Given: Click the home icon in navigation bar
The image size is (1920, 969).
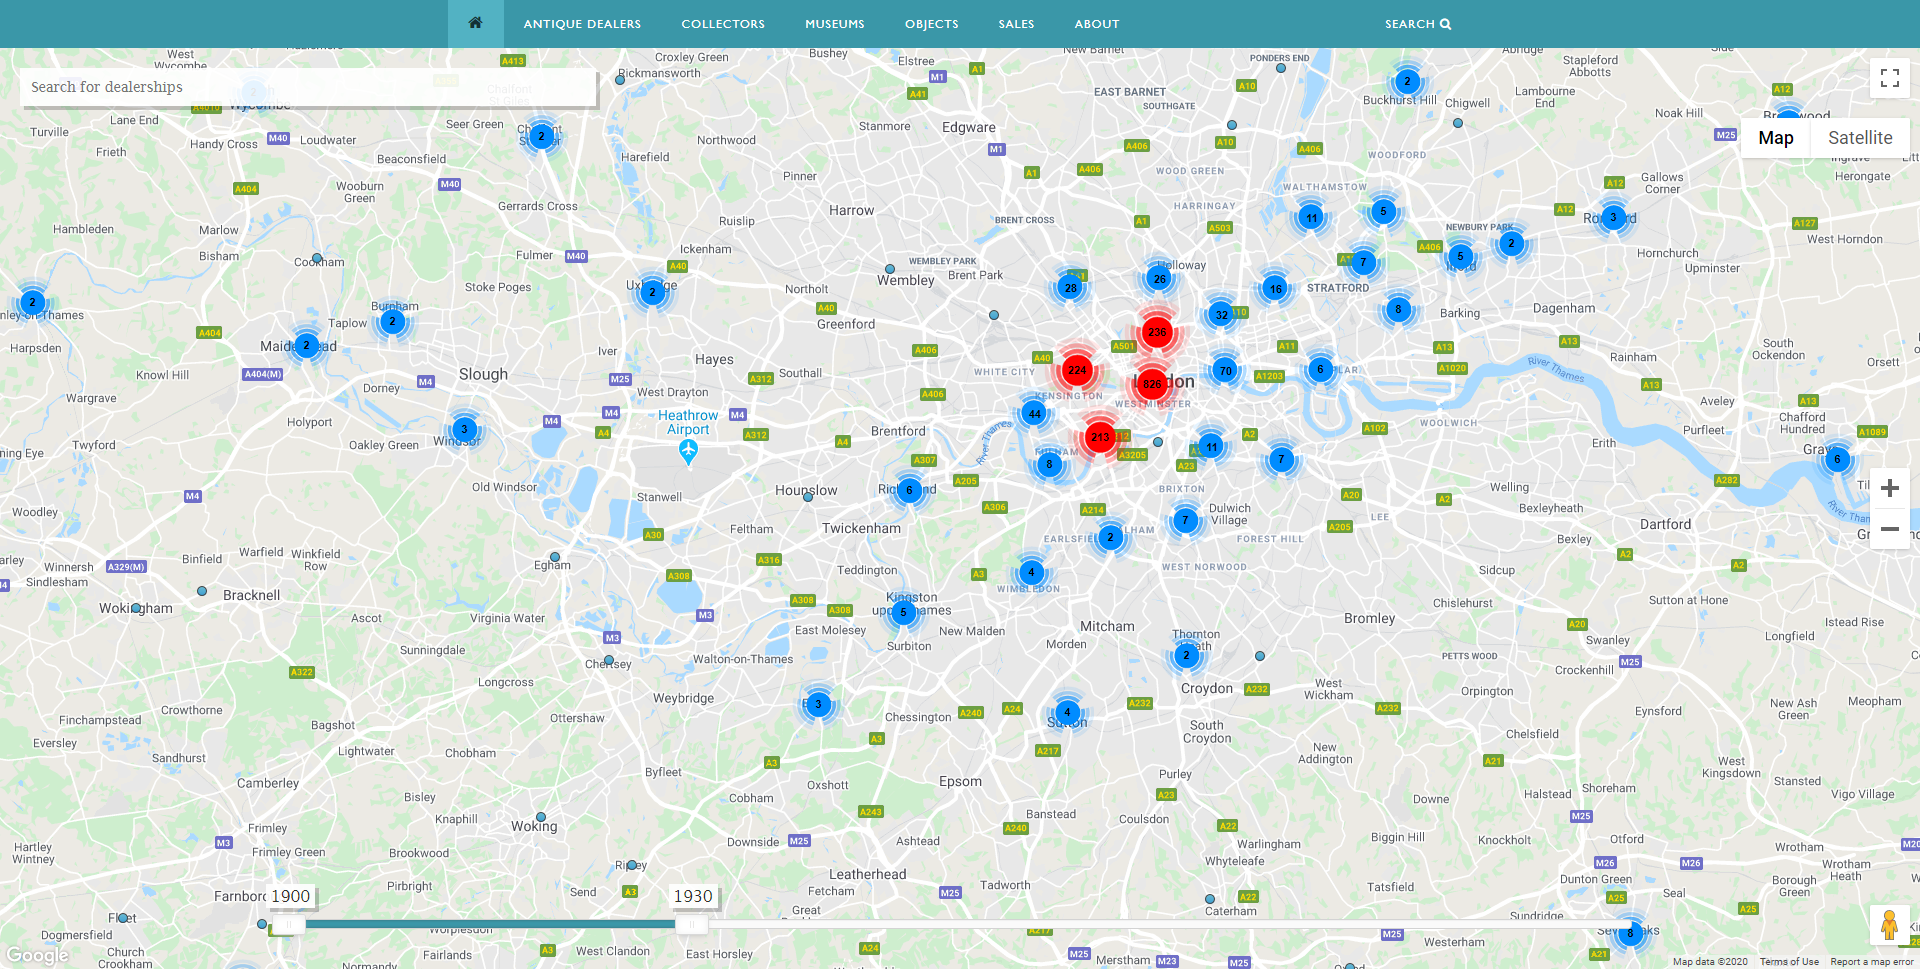Looking at the screenshot, I should tap(475, 23).
